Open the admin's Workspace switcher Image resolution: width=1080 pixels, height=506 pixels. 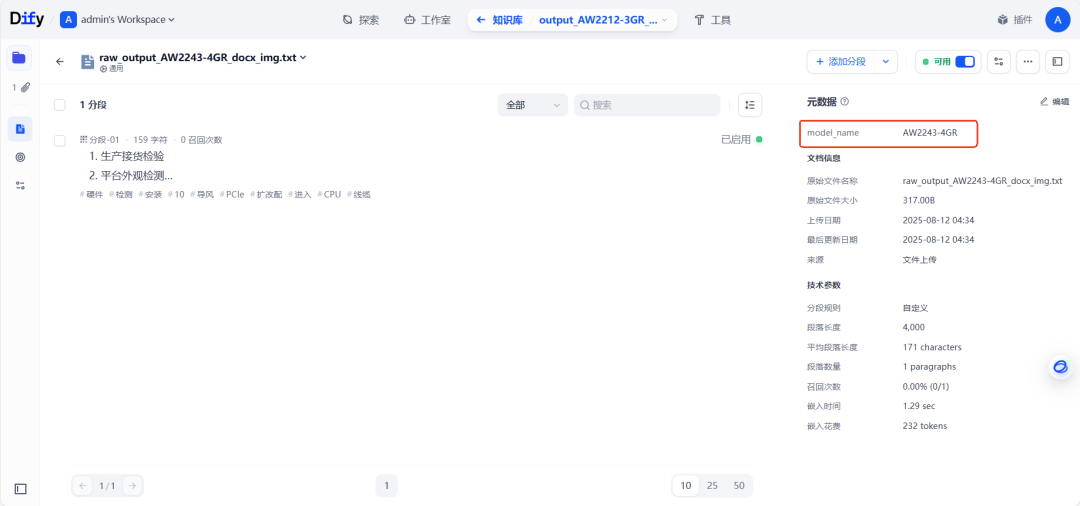click(118, 19)
